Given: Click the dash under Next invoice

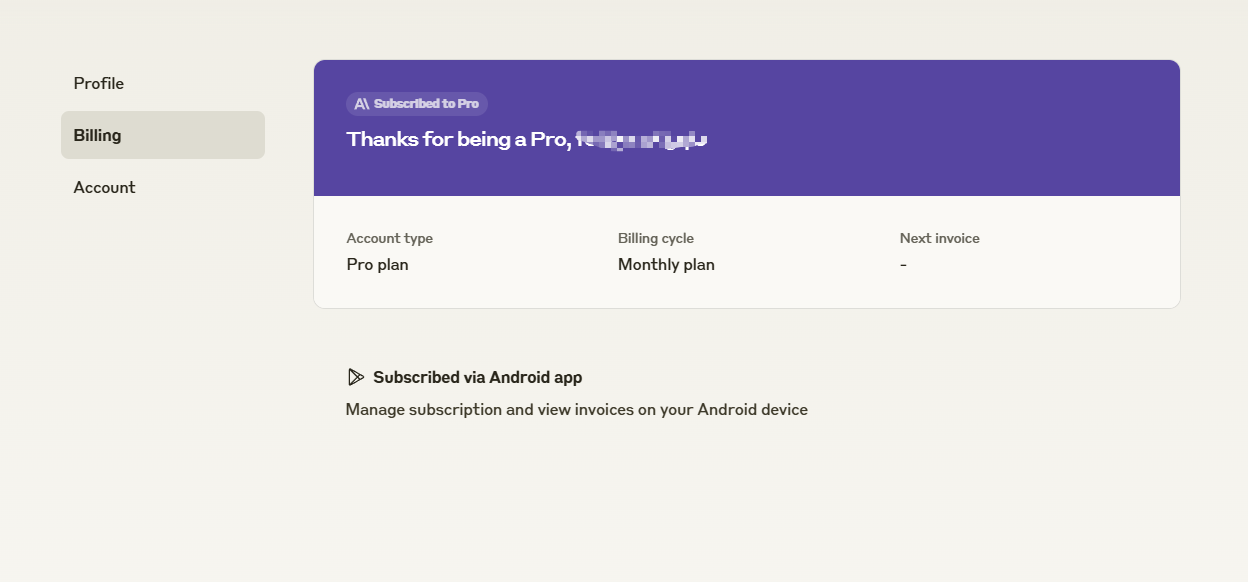Looking at the screenshot, I should coord(903,265).
